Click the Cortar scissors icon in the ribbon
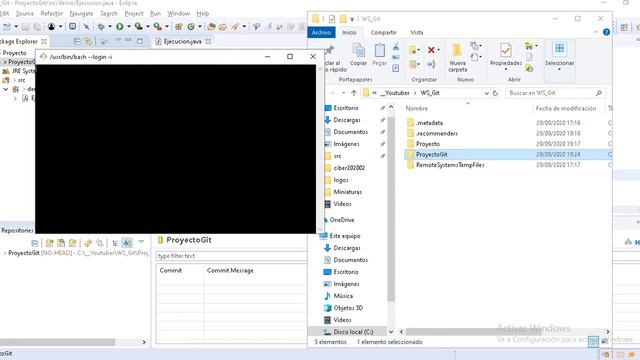The height and width of the screenshot is (360, 640). click(x=396, y=47)
